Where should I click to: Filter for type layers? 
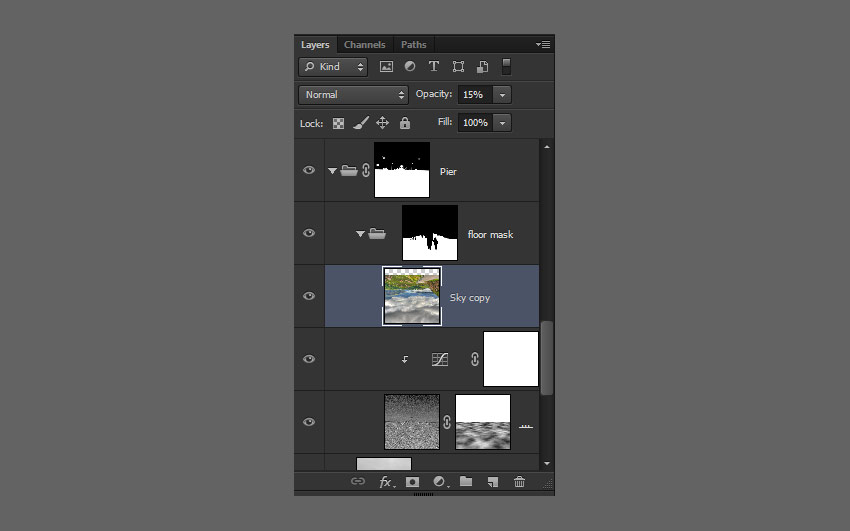(x=434, y=66)
